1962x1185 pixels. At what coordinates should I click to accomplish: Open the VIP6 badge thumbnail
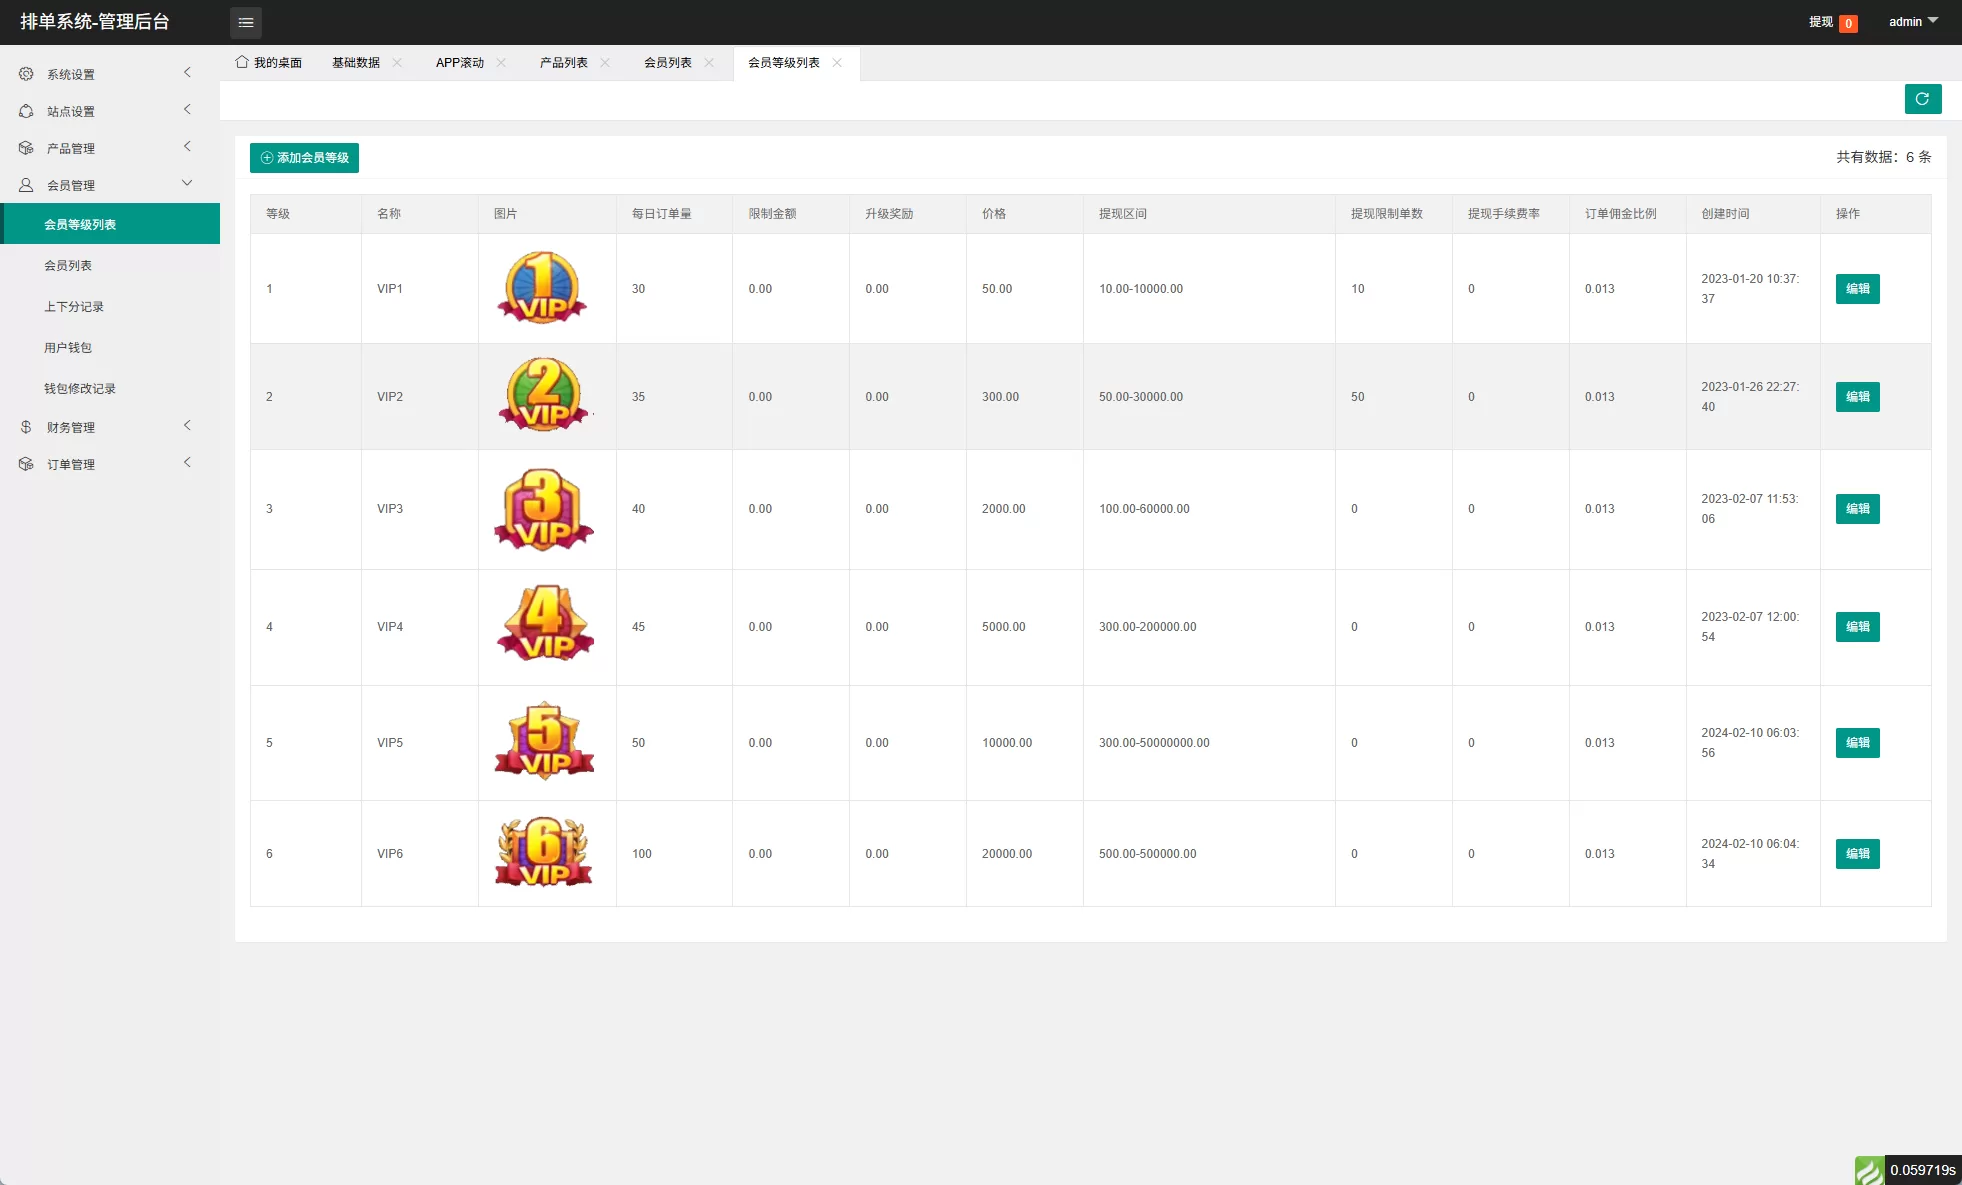(x=543, y=852)
